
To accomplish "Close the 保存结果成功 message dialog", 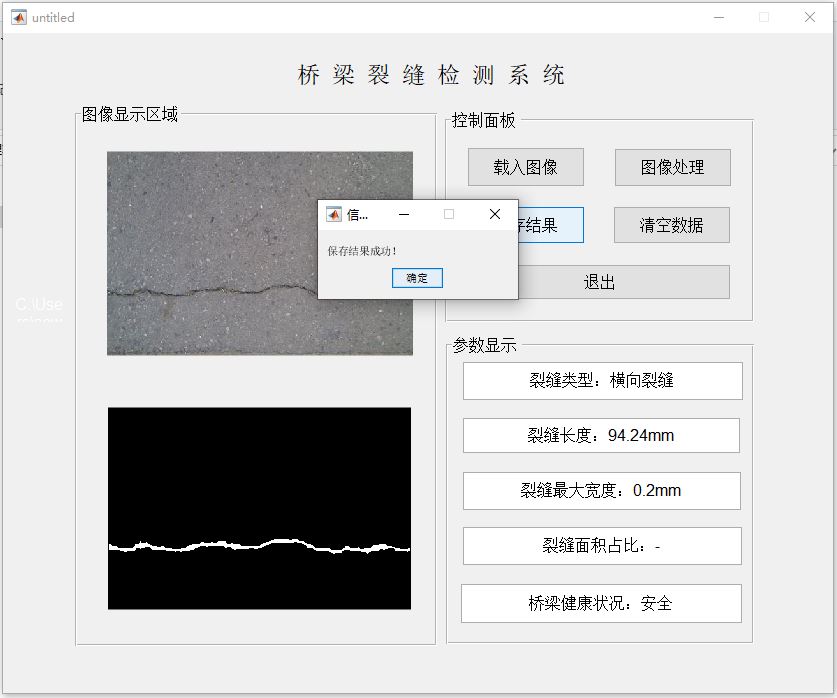I will [495, 214].
